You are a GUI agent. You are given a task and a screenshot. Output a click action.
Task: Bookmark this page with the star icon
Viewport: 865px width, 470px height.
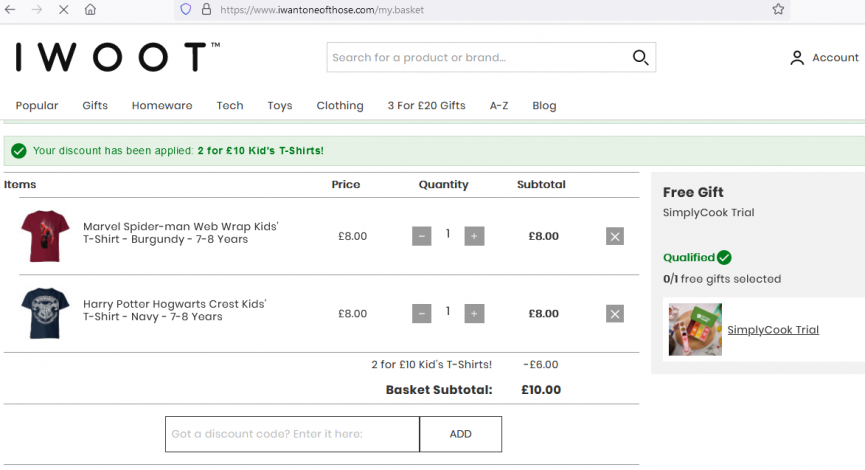click(x=778, y=9)
